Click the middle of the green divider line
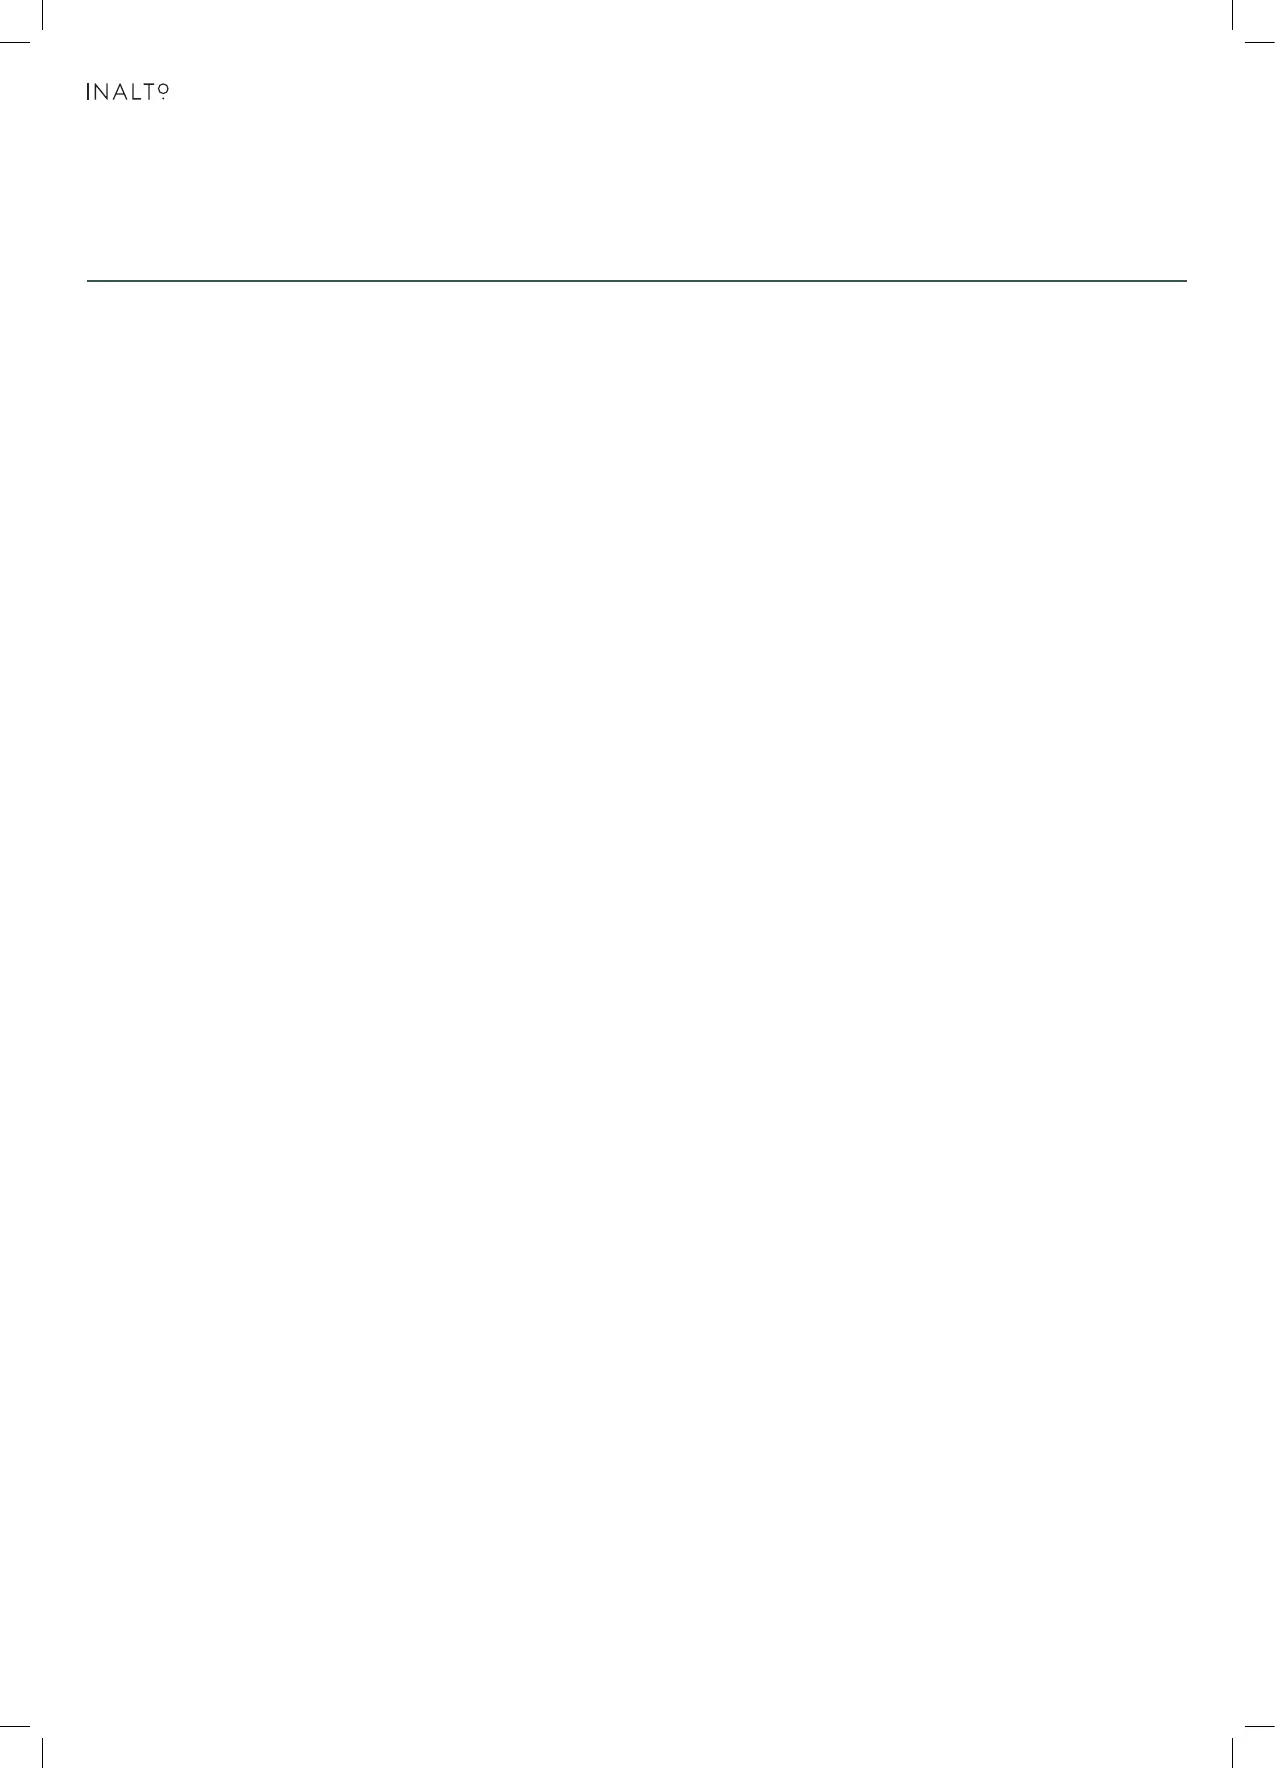The width and height of the screenshot is (1275, 1768). pyautogui.click(x=637, y=281)
